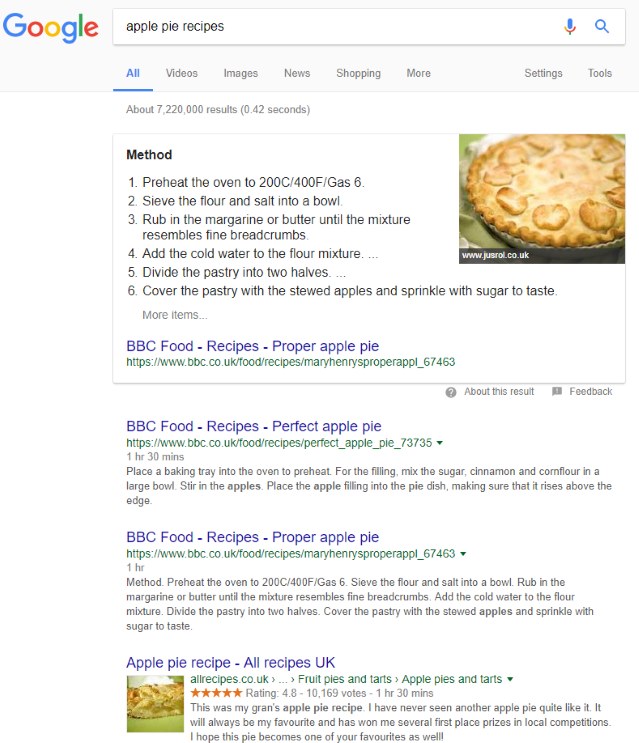Switch to the Videos tab

coord(181,73)
